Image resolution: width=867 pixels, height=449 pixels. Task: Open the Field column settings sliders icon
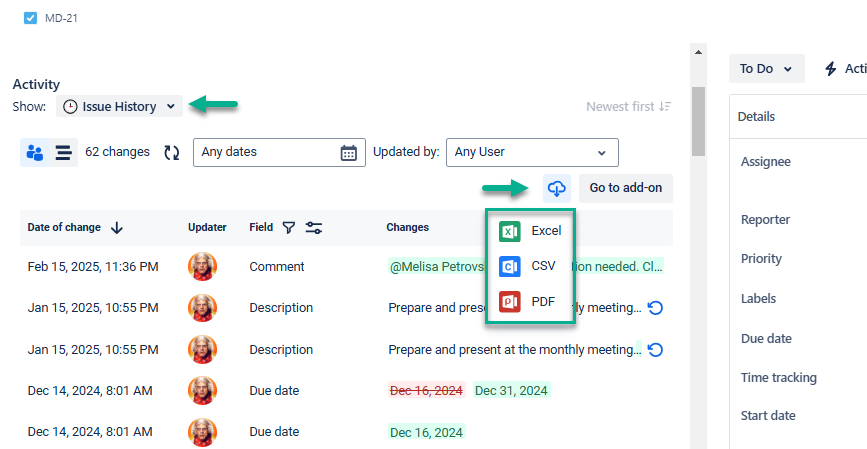314,227
